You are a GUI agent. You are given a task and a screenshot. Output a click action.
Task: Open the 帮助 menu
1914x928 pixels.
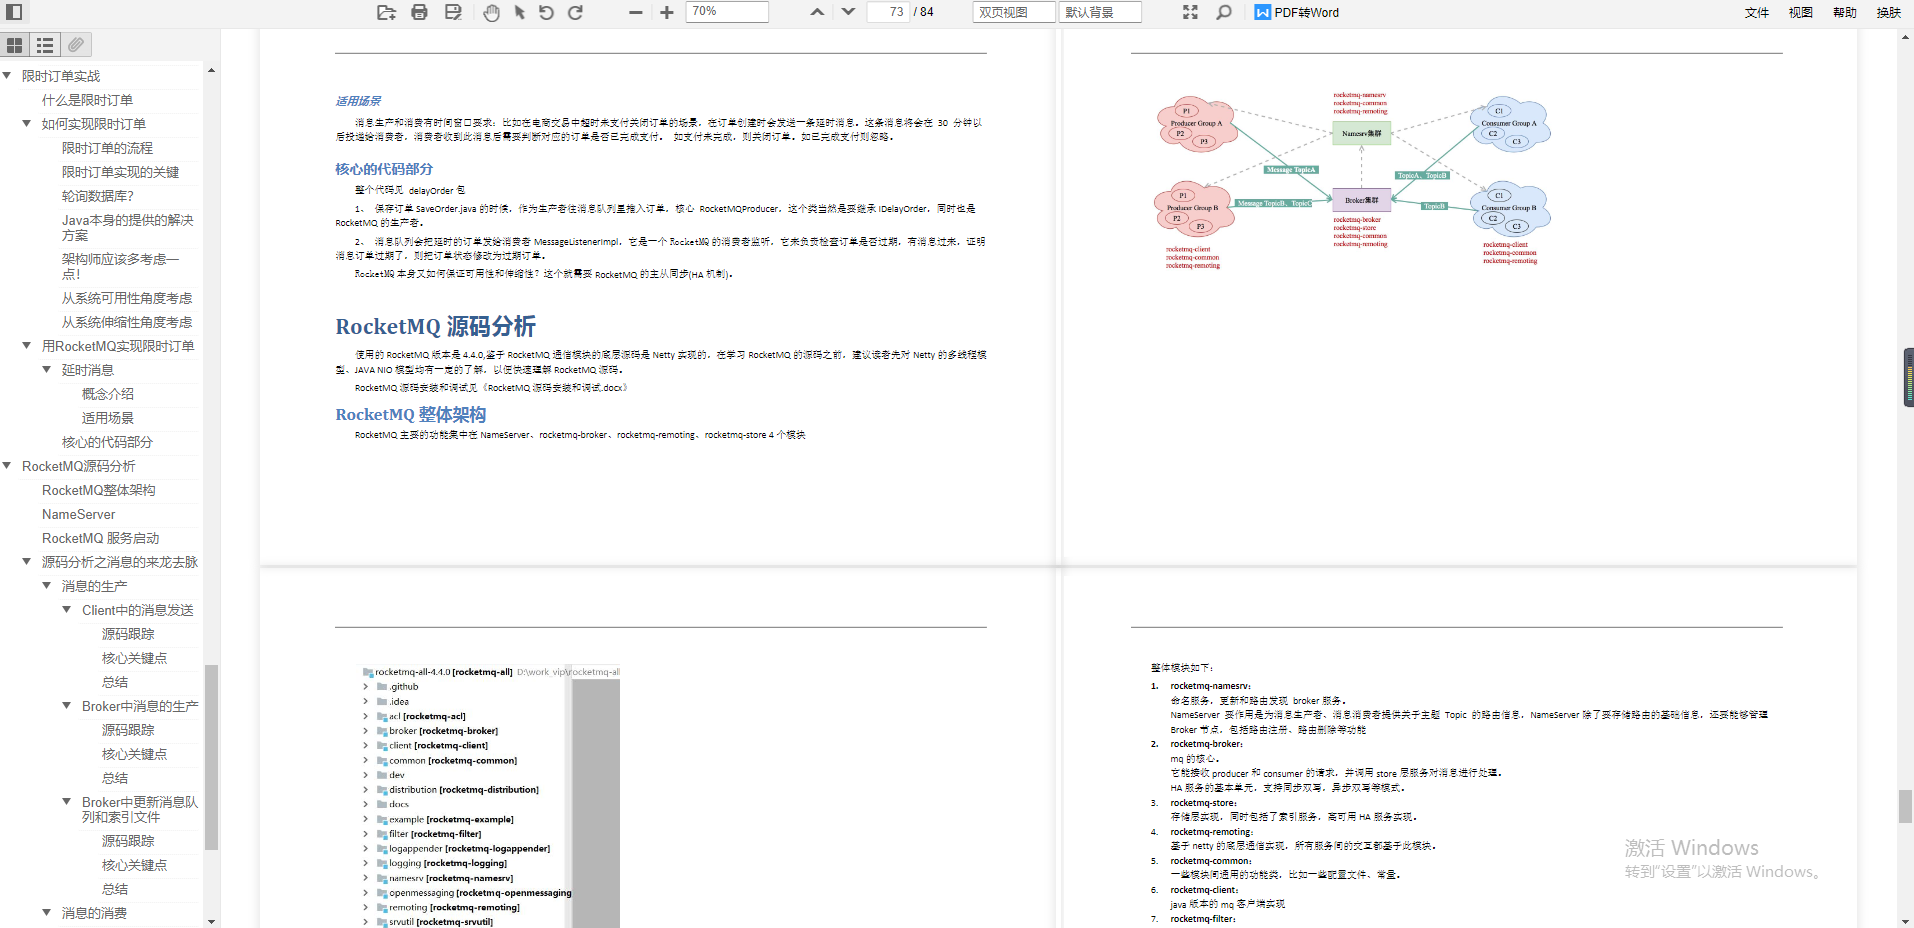[1845, 12]
